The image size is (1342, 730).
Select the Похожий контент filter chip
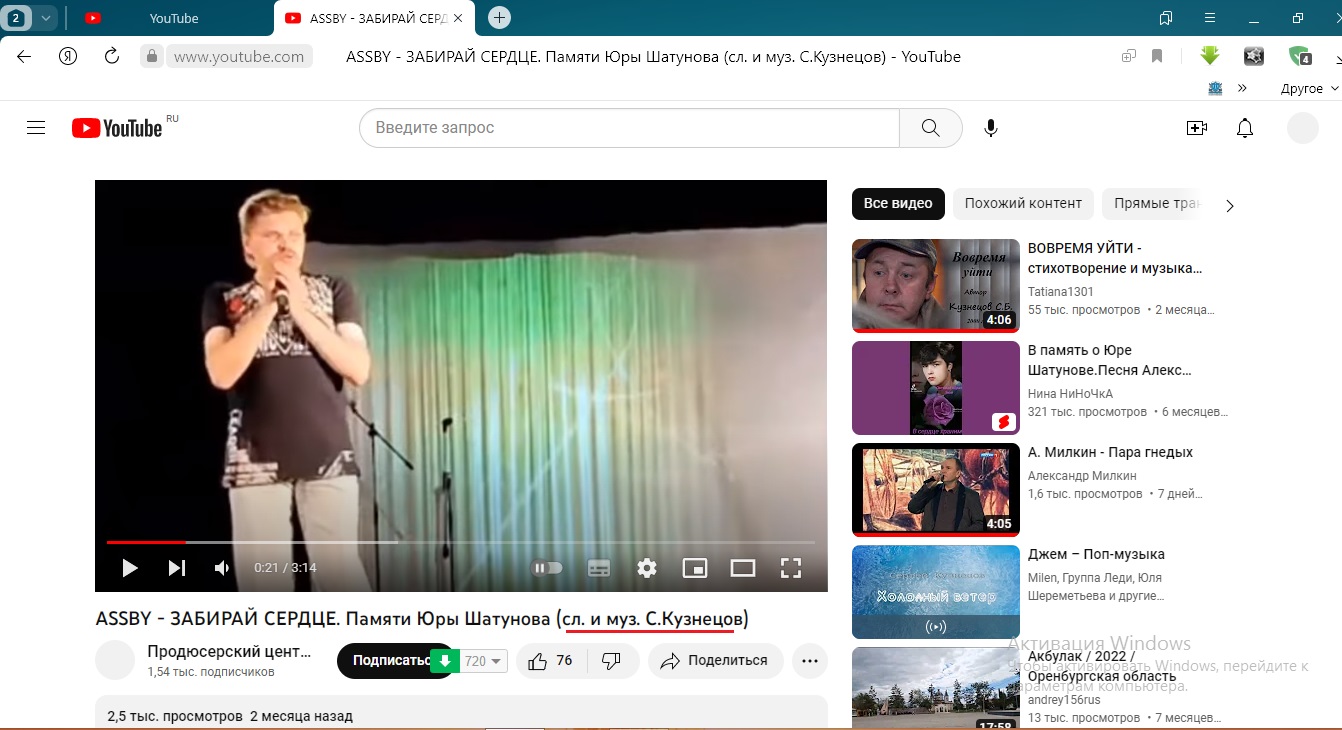coord(1023,203)
